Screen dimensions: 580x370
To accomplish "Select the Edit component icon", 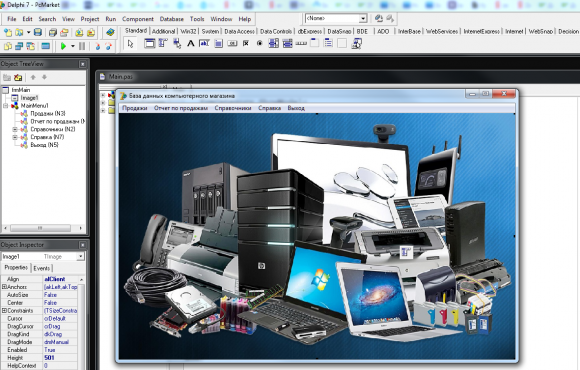I will point(204,44).
